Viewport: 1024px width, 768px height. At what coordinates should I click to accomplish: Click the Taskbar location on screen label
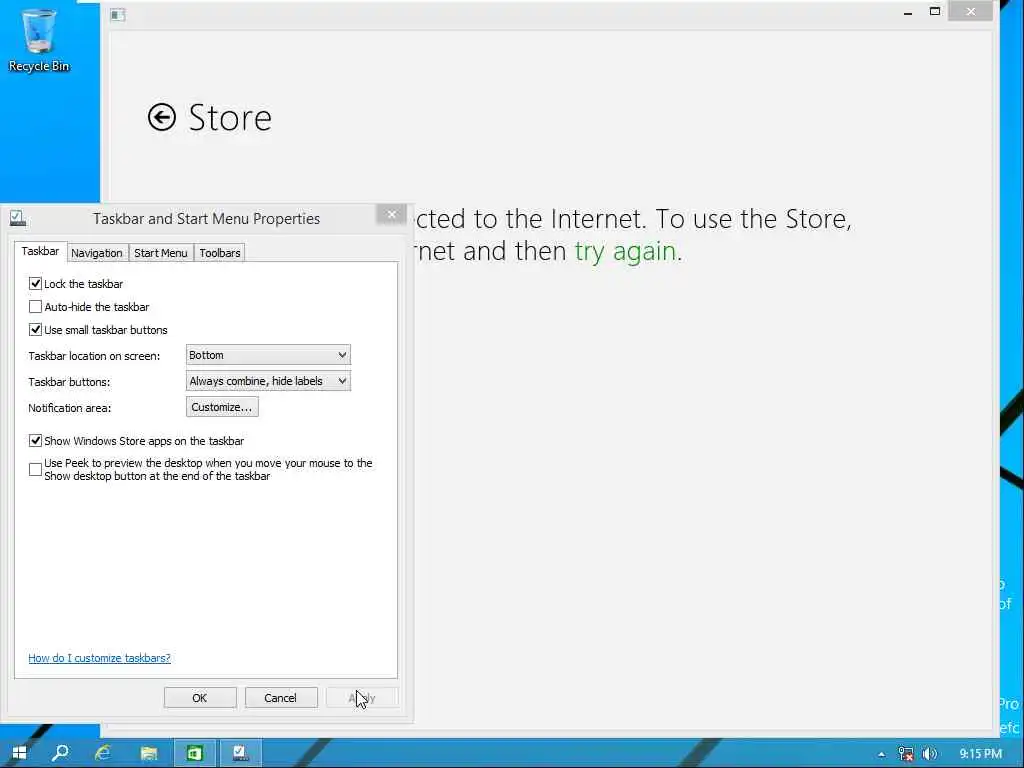coord(94,356)
